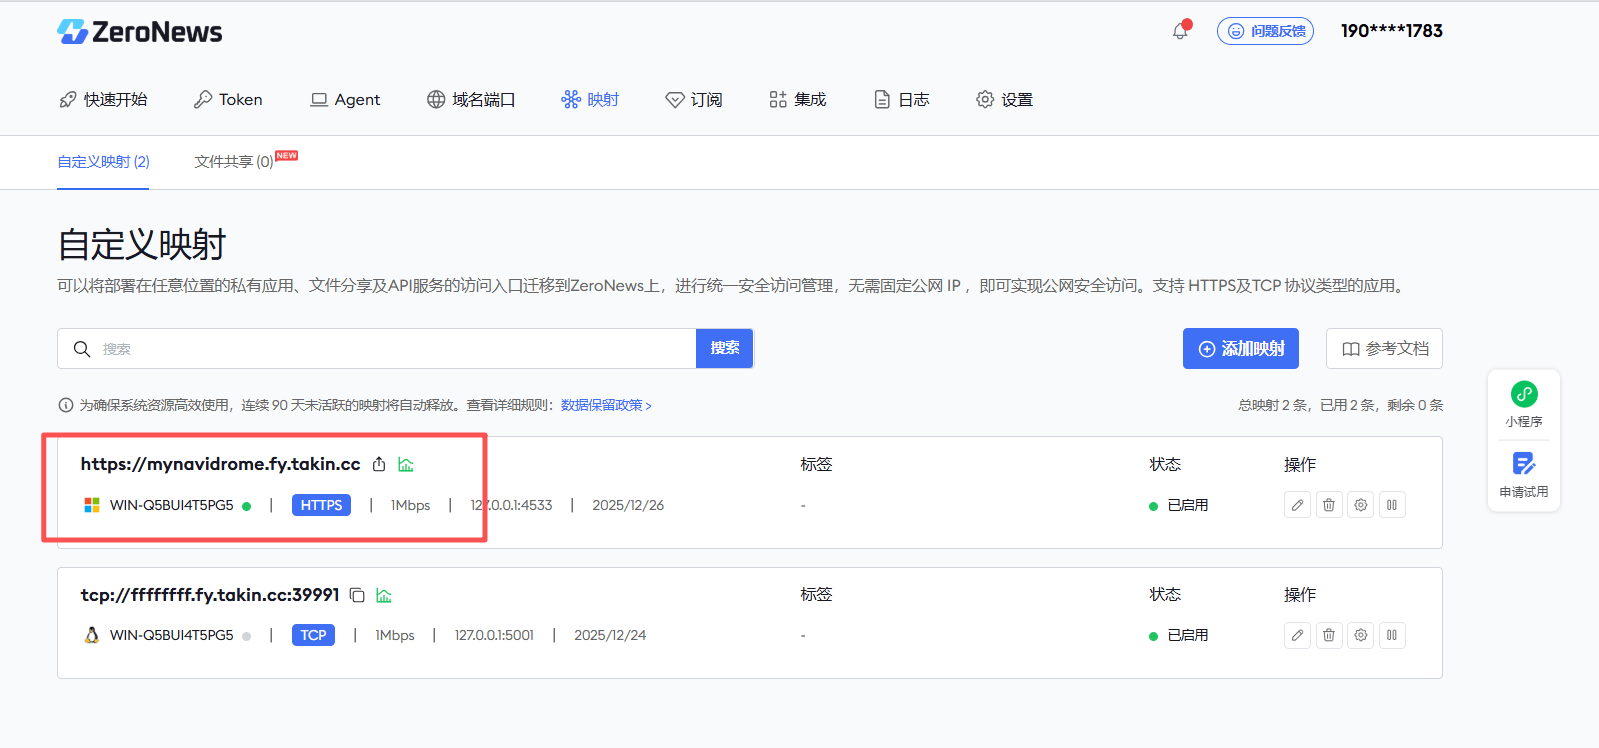Open traffic chart for TCP mapping
Viewport: 1599px width, 748px height.
[x=384, y=595]
